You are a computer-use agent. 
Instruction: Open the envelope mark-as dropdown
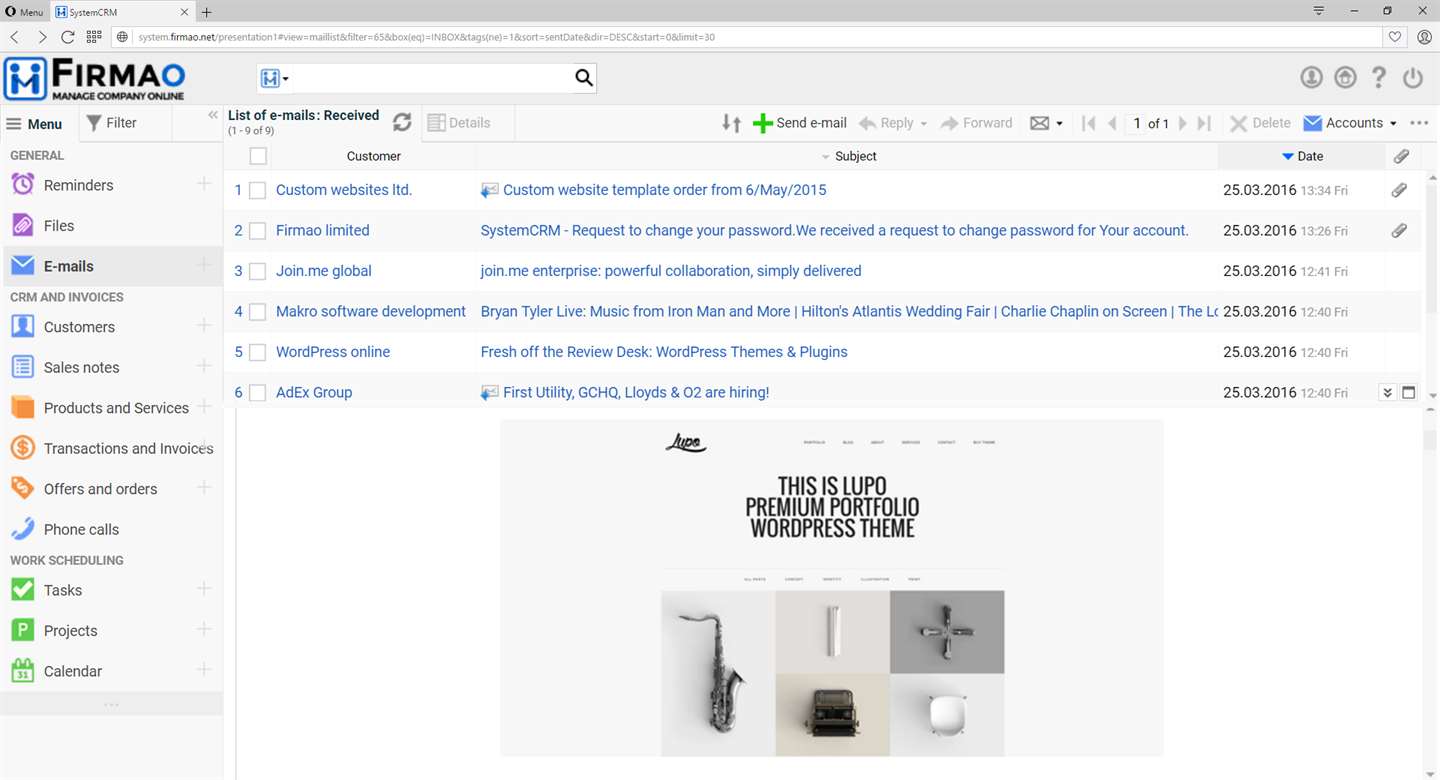[x=1046, y=123]
